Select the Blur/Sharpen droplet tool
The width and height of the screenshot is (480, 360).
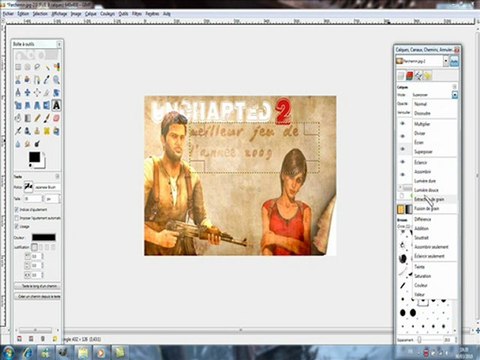pos(18,144)
